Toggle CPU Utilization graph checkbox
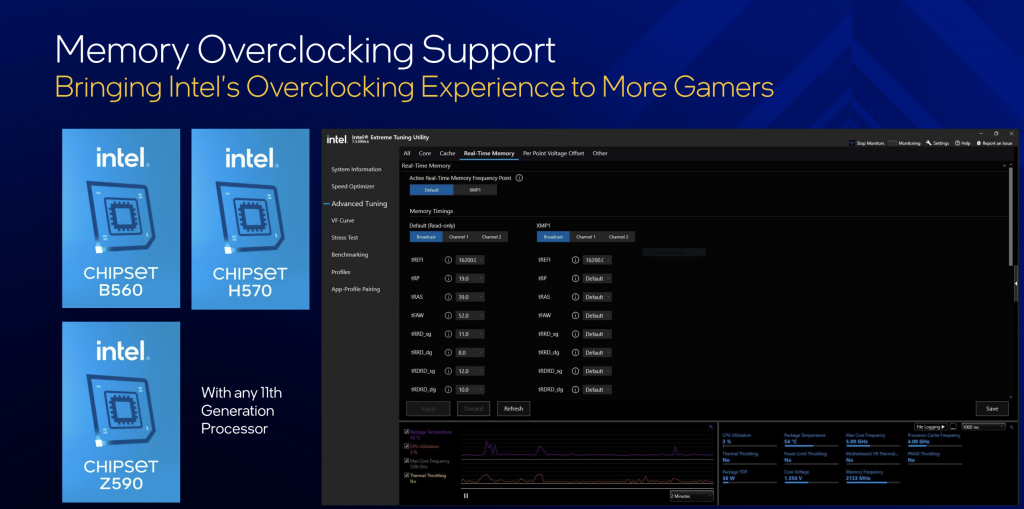This screenshot has height=509, width=1024. click(x=407, y=446)
